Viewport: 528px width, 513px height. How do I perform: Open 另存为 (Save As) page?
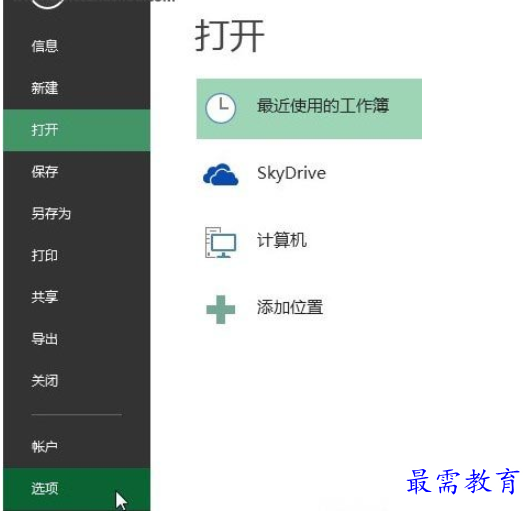(x=76, y=214)
